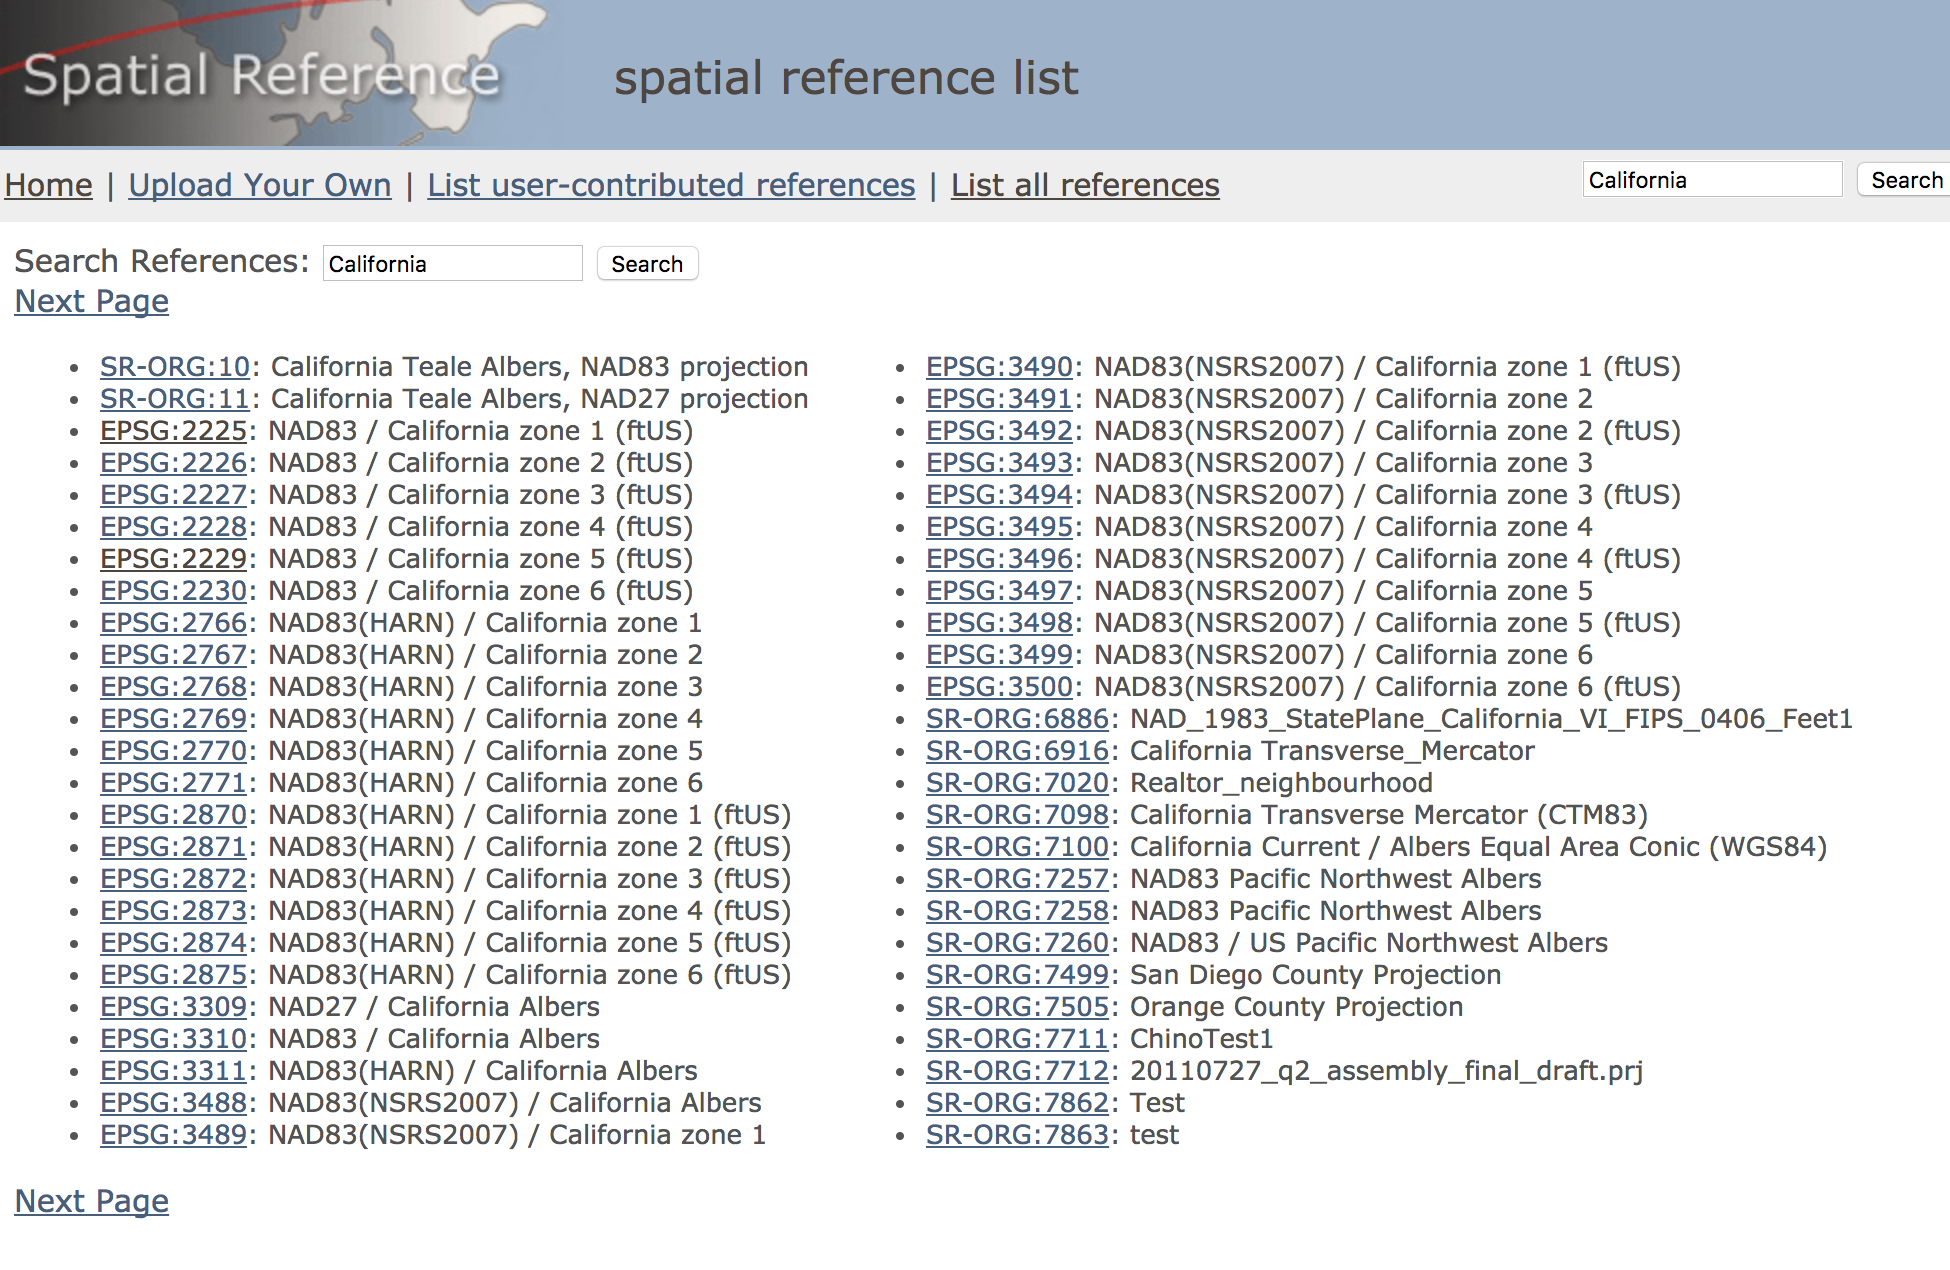The height and width of the screenshot is (1270, 1950).
Task: Open SR-ORG:7711 ChinoTest1
Action: (1018, 1039)
